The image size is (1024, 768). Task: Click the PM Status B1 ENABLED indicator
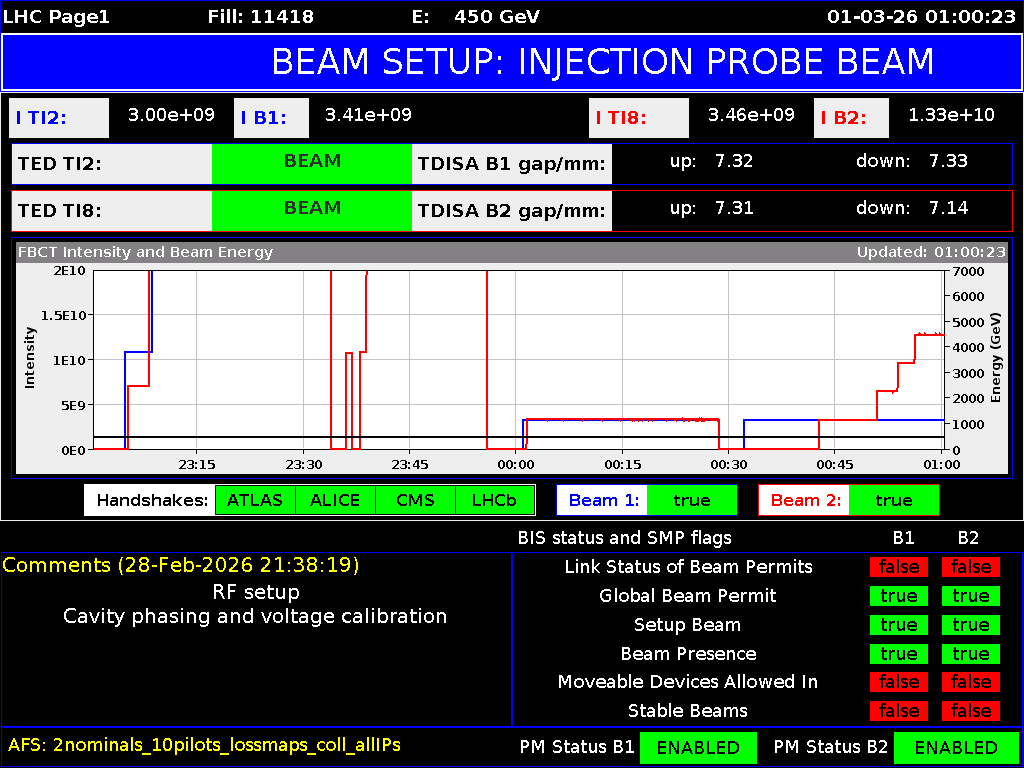coord(698,747)
